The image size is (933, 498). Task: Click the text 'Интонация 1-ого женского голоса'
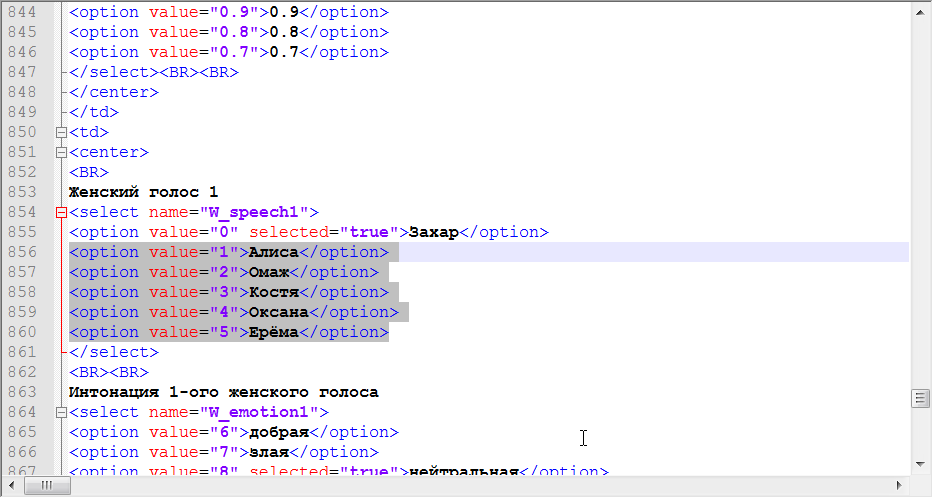click(x=224, y=392)
